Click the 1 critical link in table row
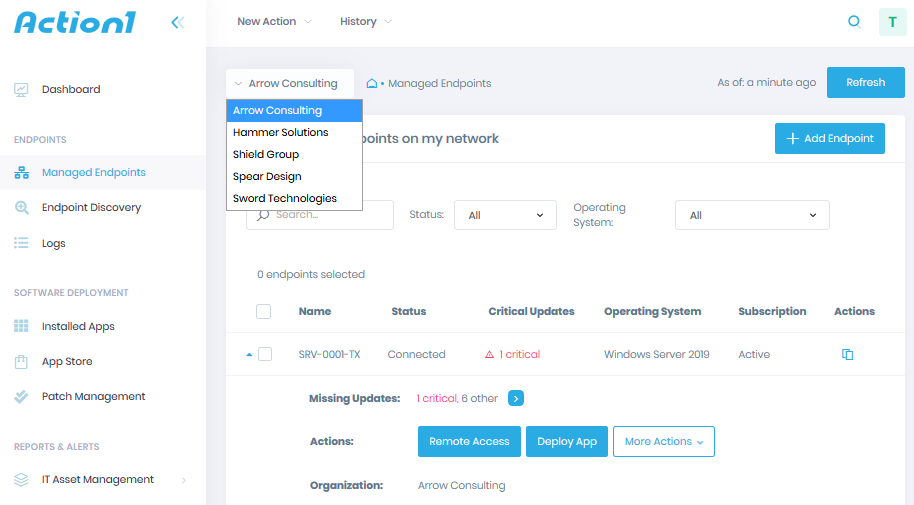The height and width of the screenshot is (505, 914). pos(519,355)
